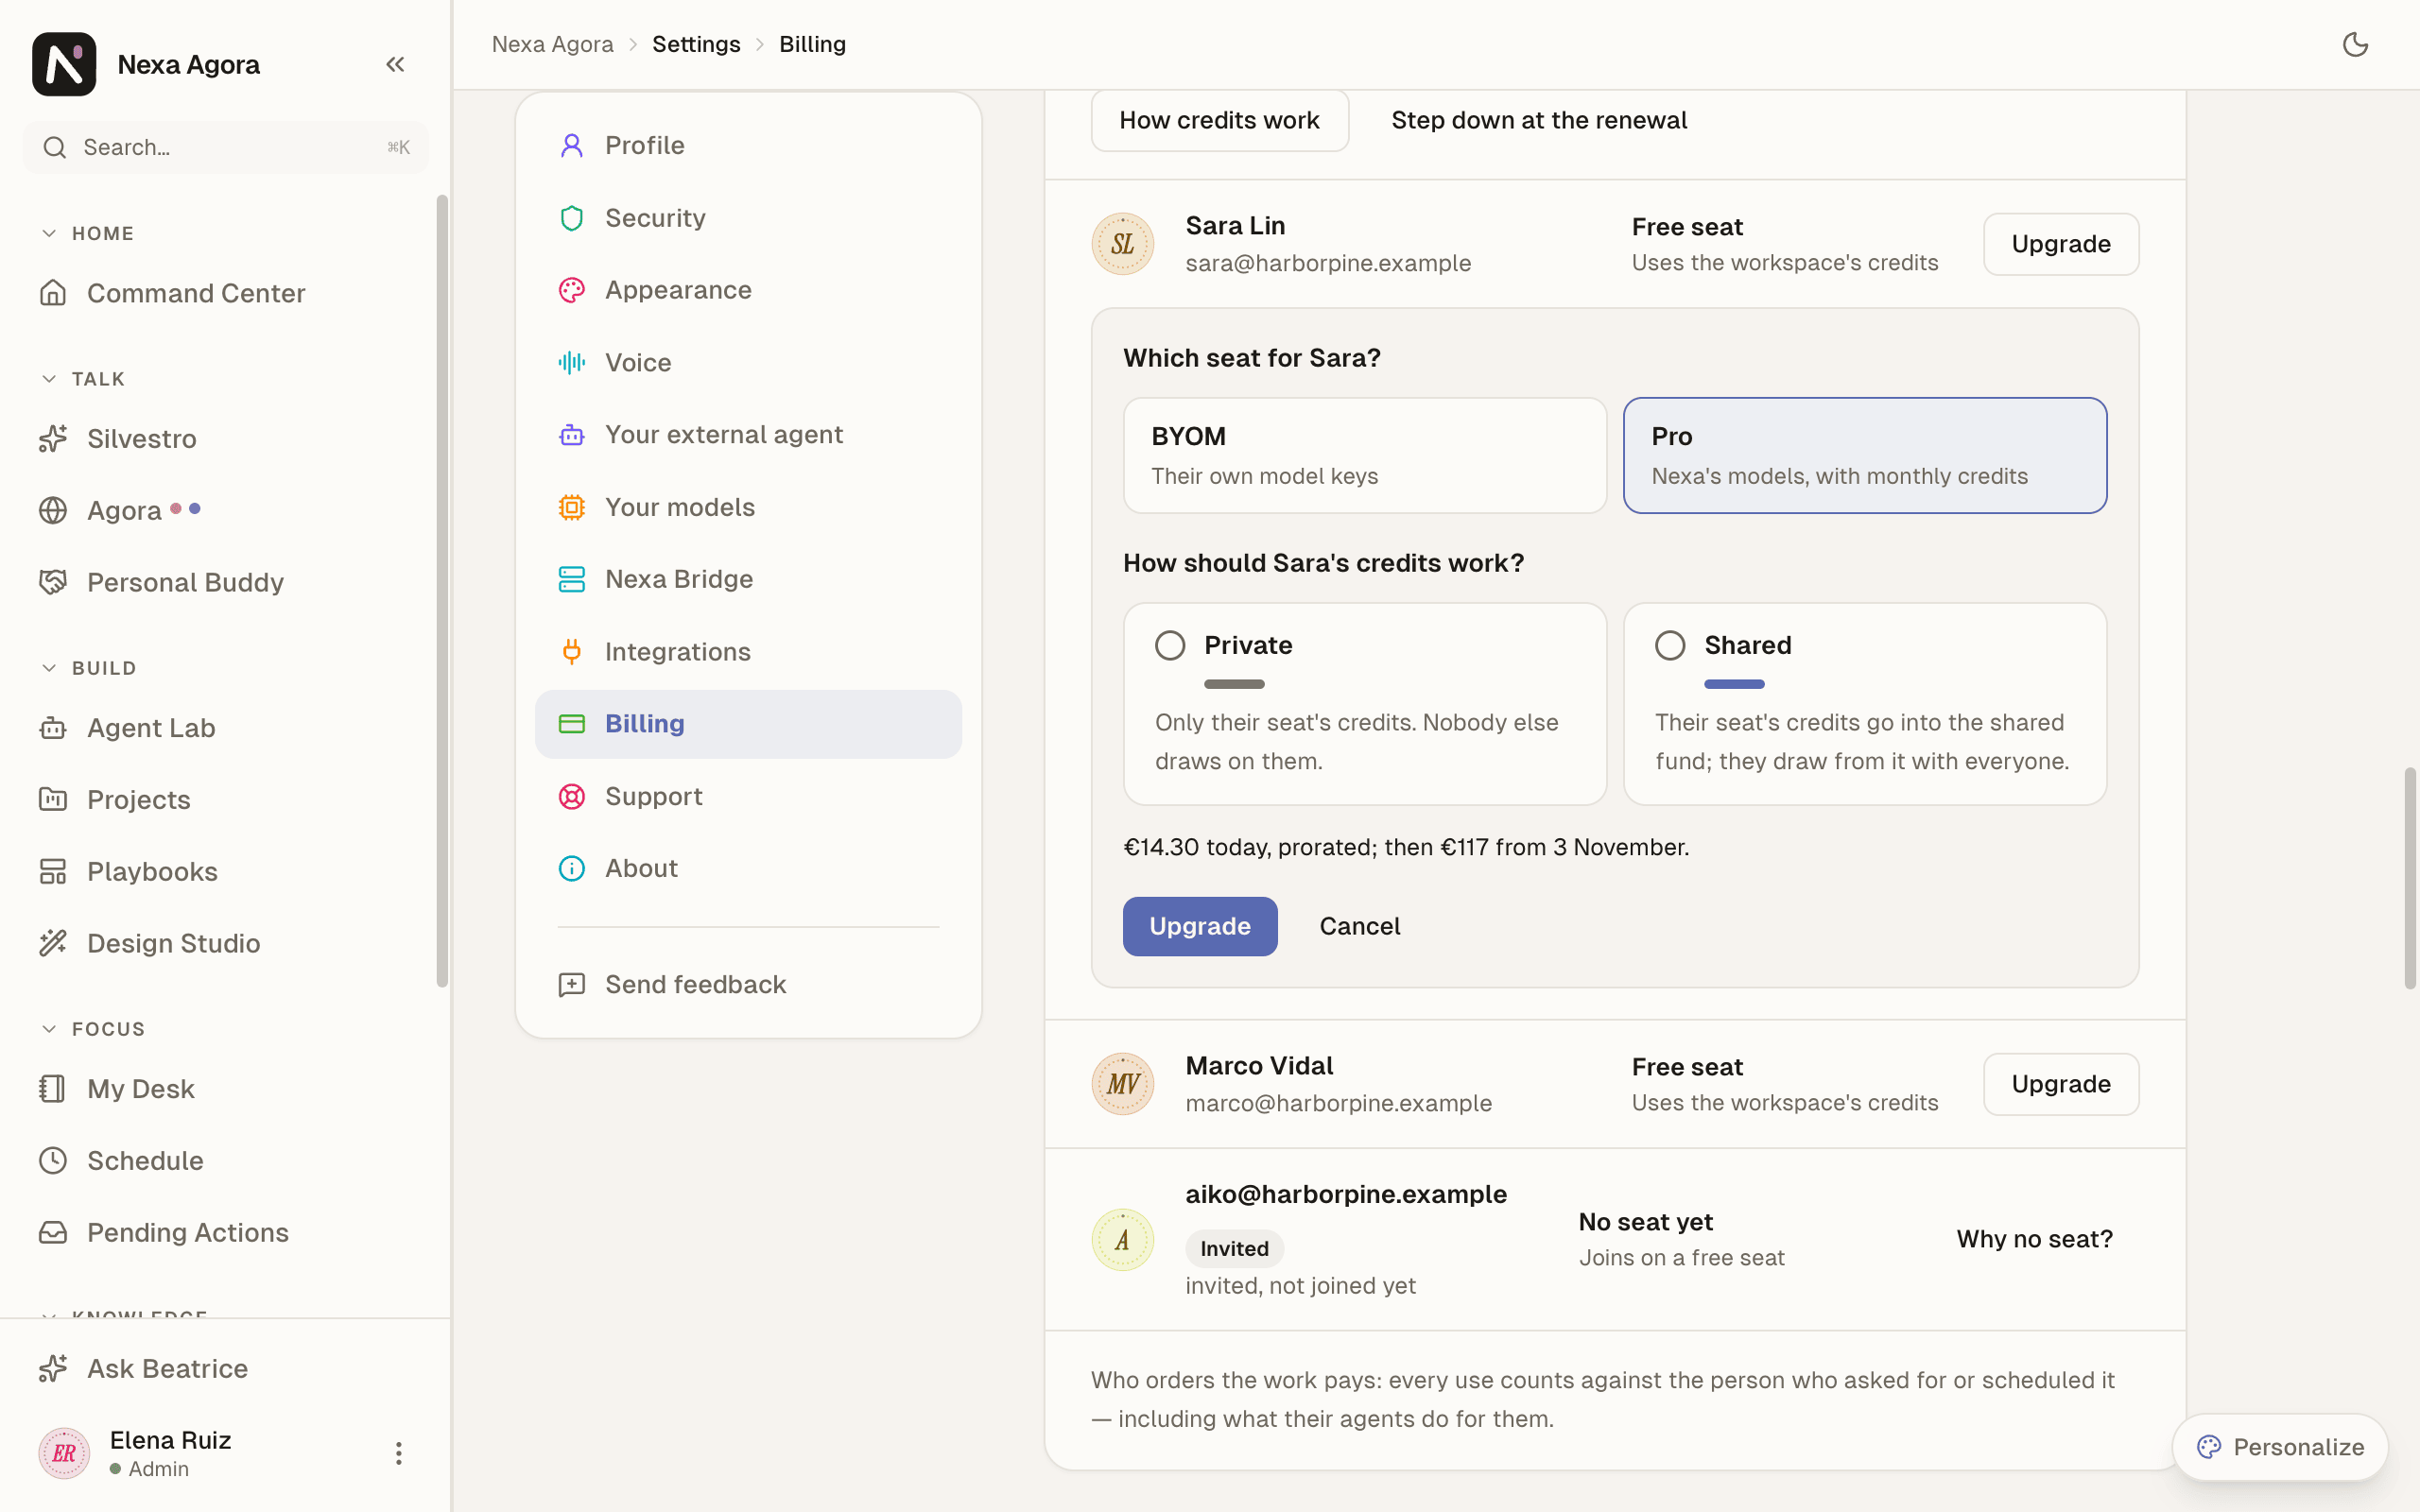The height and width of the screenshot is (1512, 2420).
Task: Open Playbooks layout icon
Action: click(53, 872)
